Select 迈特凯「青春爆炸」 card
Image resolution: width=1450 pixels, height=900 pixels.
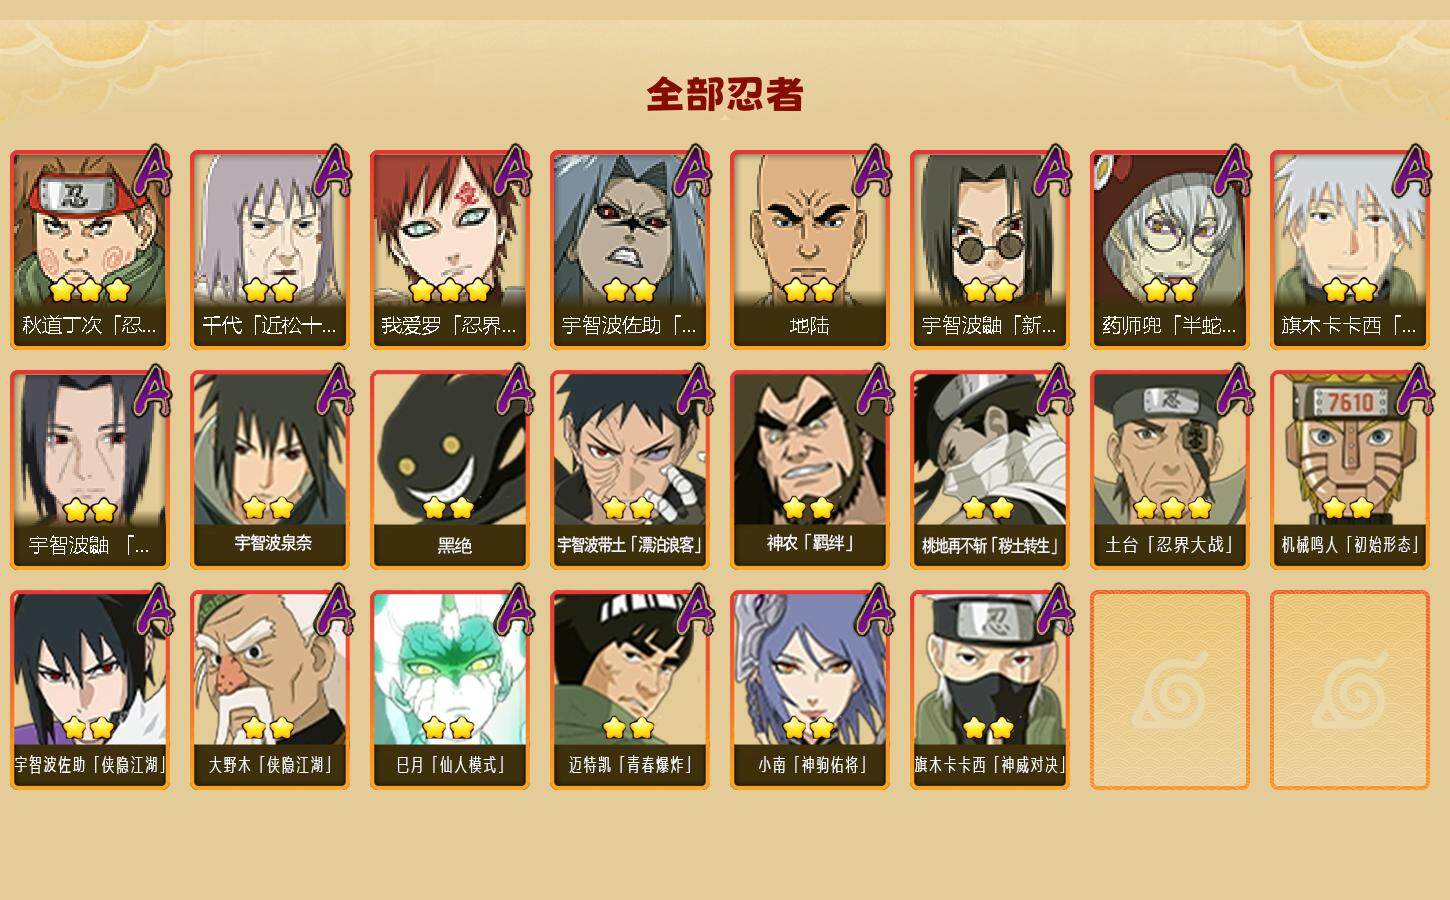(630, 690)
